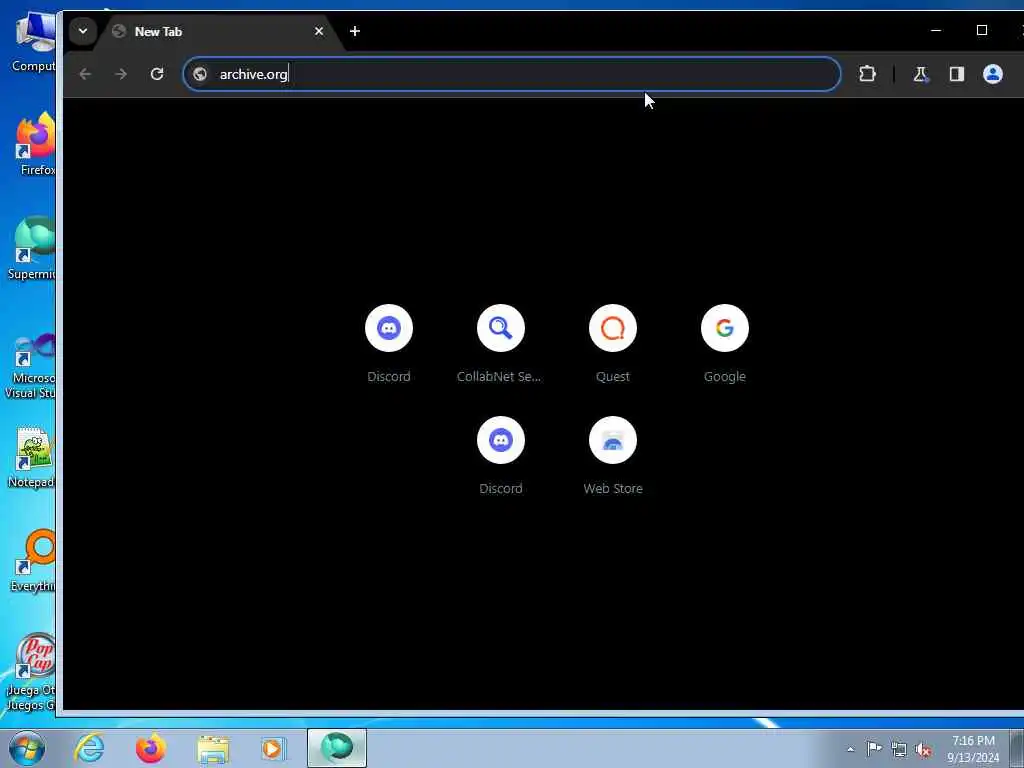Click into the address bar with archive.org
Screen dimensions: 1024x768
click(511, 74)
